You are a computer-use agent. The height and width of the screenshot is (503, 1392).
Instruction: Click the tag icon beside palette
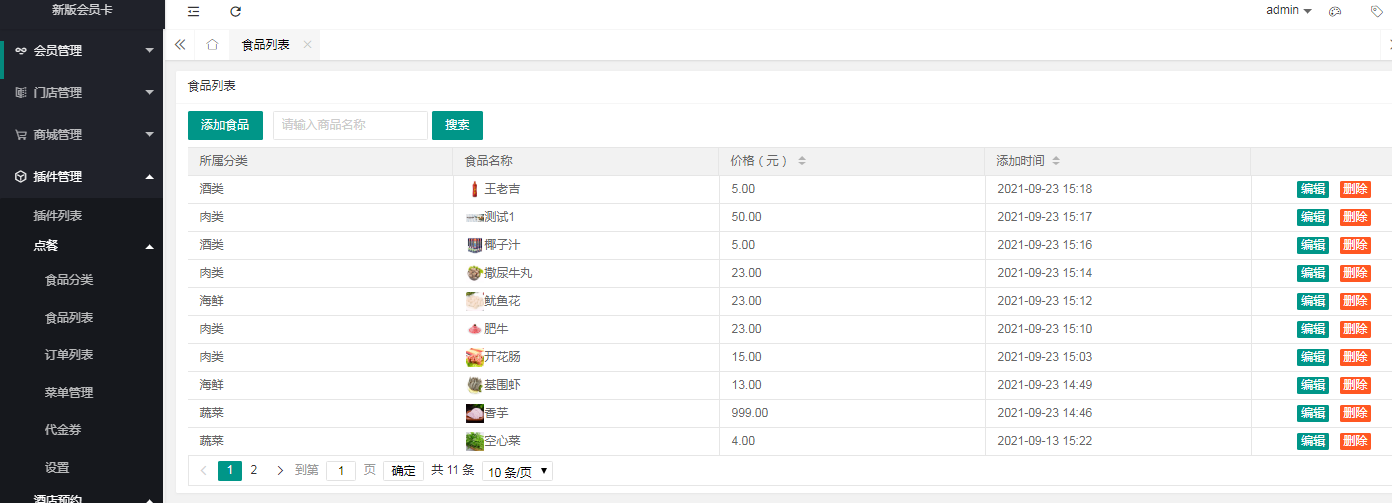1376,11
